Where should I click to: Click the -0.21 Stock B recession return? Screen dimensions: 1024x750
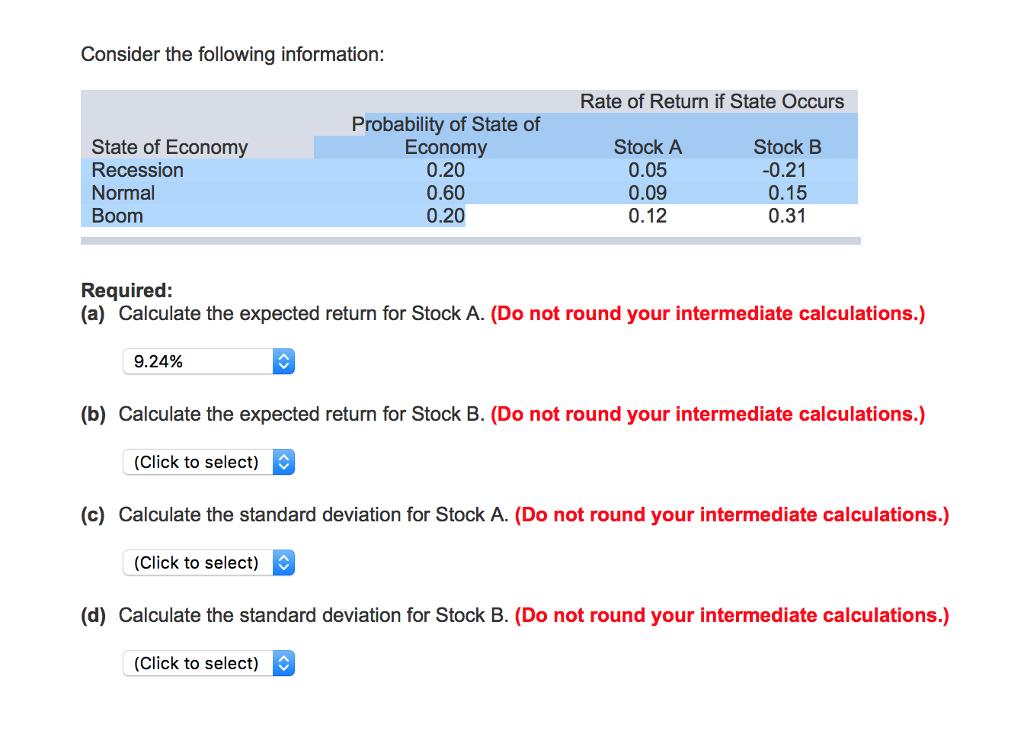[x=787, y=170]
